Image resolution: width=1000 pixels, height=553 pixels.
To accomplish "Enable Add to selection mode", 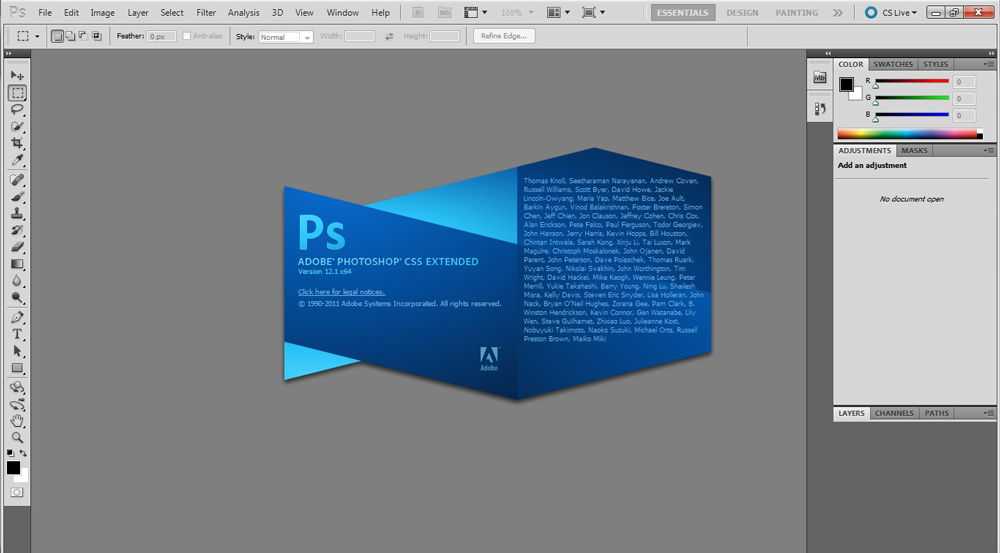I will pyautogui.click(x=70, y=36).
